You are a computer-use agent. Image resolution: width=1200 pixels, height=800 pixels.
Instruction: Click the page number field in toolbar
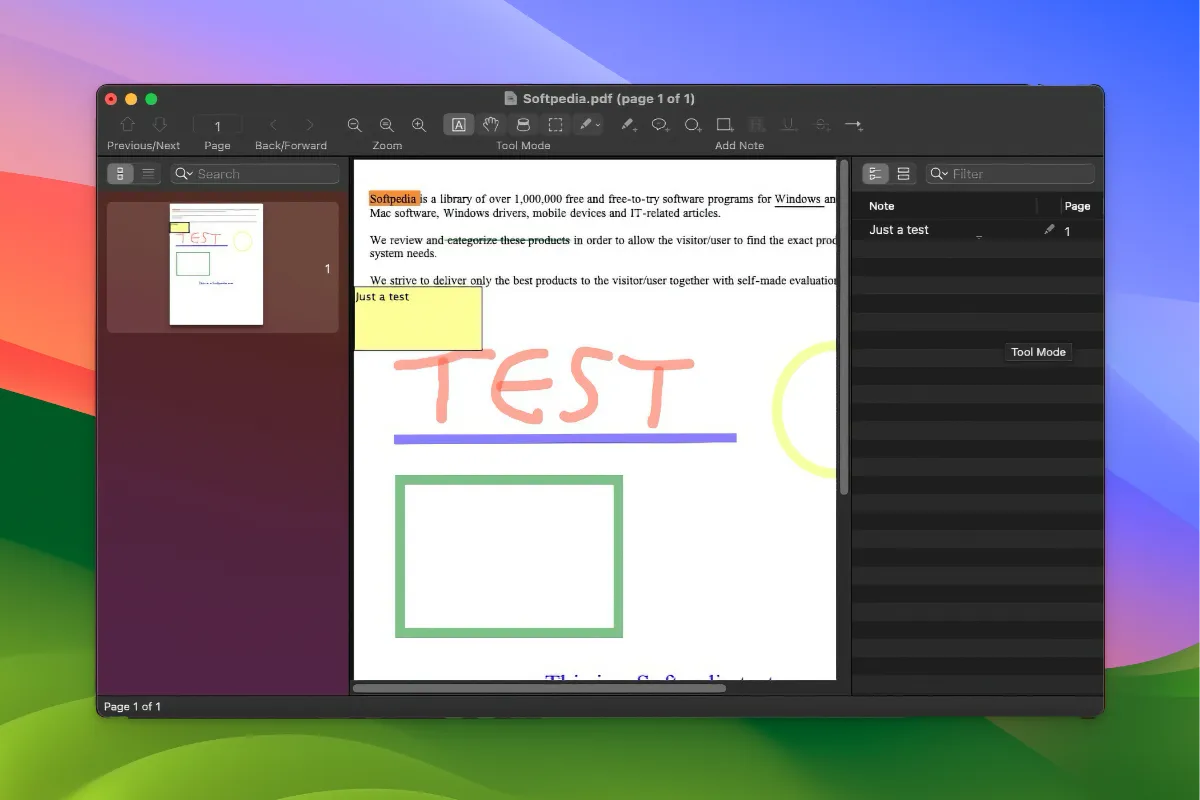(217, 126)
